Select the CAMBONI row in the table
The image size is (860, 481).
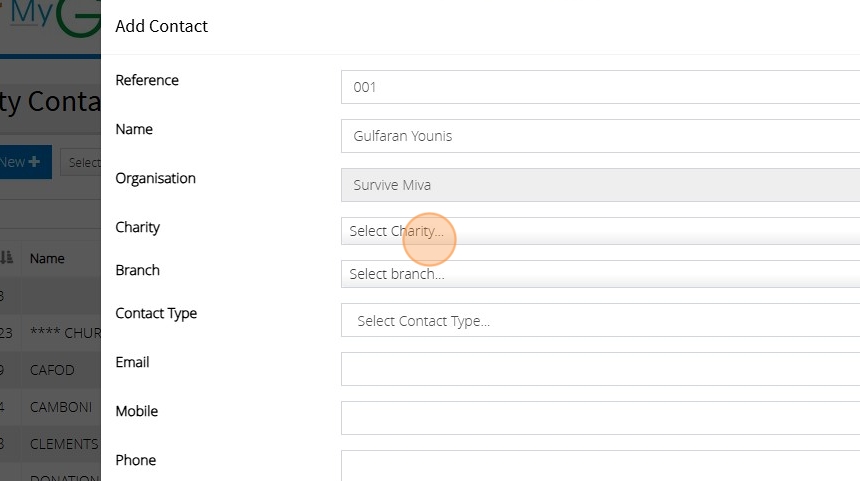coord(62,407)
